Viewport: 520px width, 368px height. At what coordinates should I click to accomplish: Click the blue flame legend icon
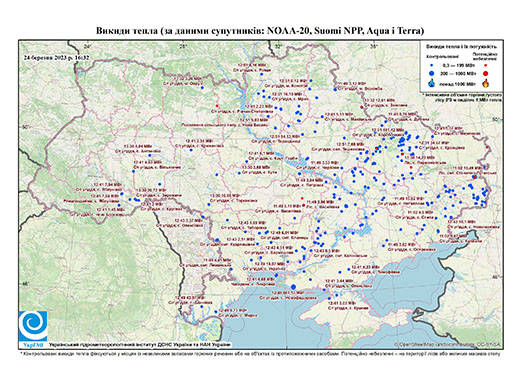[432, 83]
